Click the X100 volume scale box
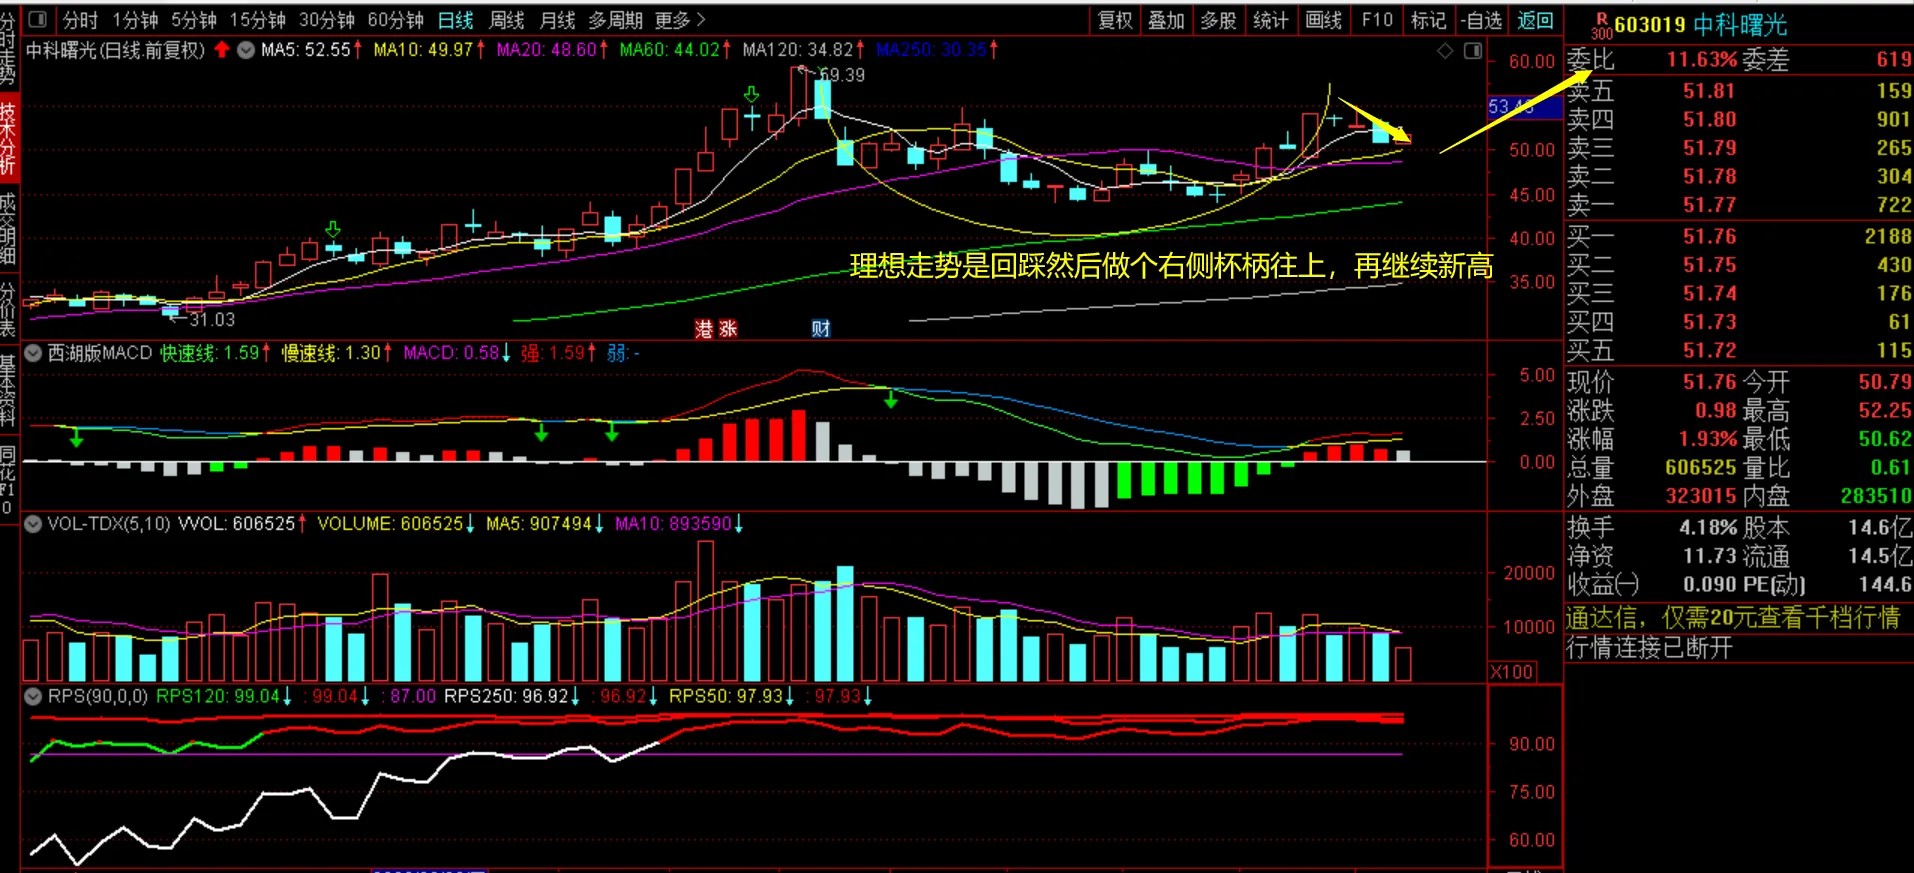1914x873 pixels. pyautogui.click(x=1512, y=671)
